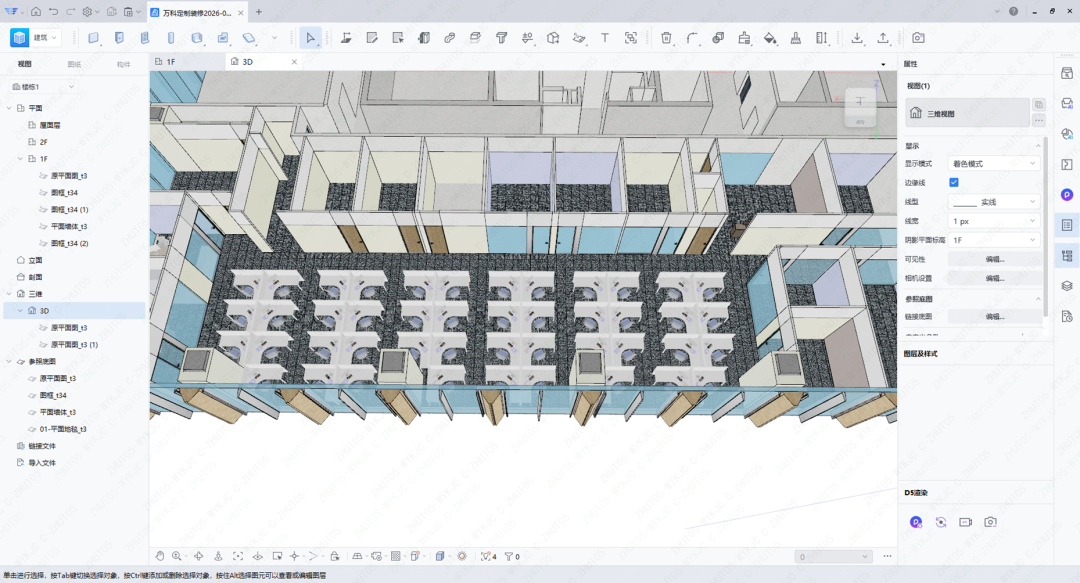Click 编辑 button next to 相机设置

(994, 278)
